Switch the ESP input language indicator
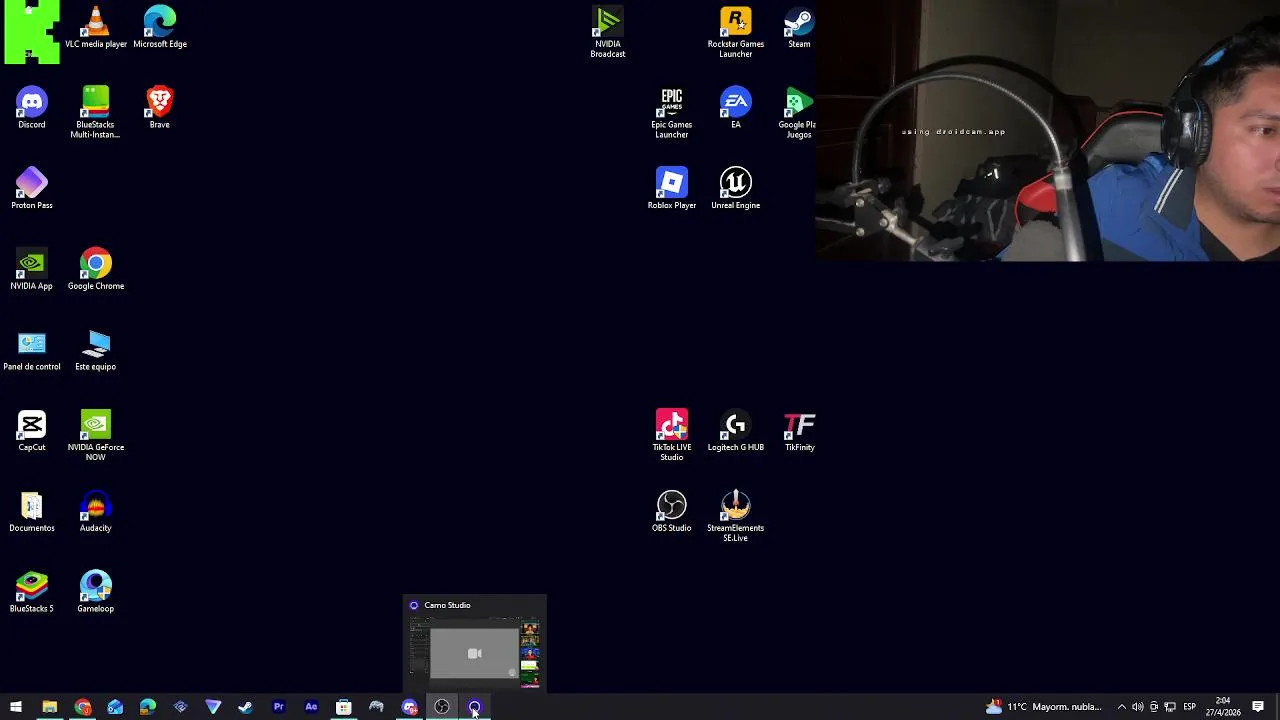 tap(1189, 707)
